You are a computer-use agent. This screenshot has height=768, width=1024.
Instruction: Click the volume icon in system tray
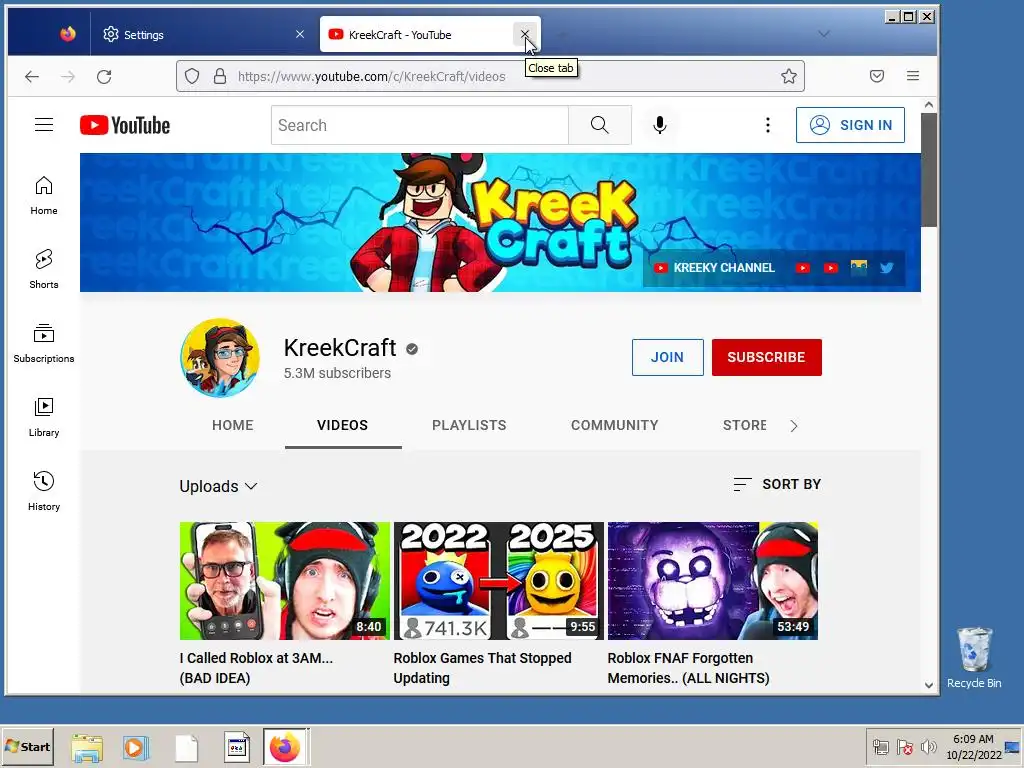click(x=928, y=746)
